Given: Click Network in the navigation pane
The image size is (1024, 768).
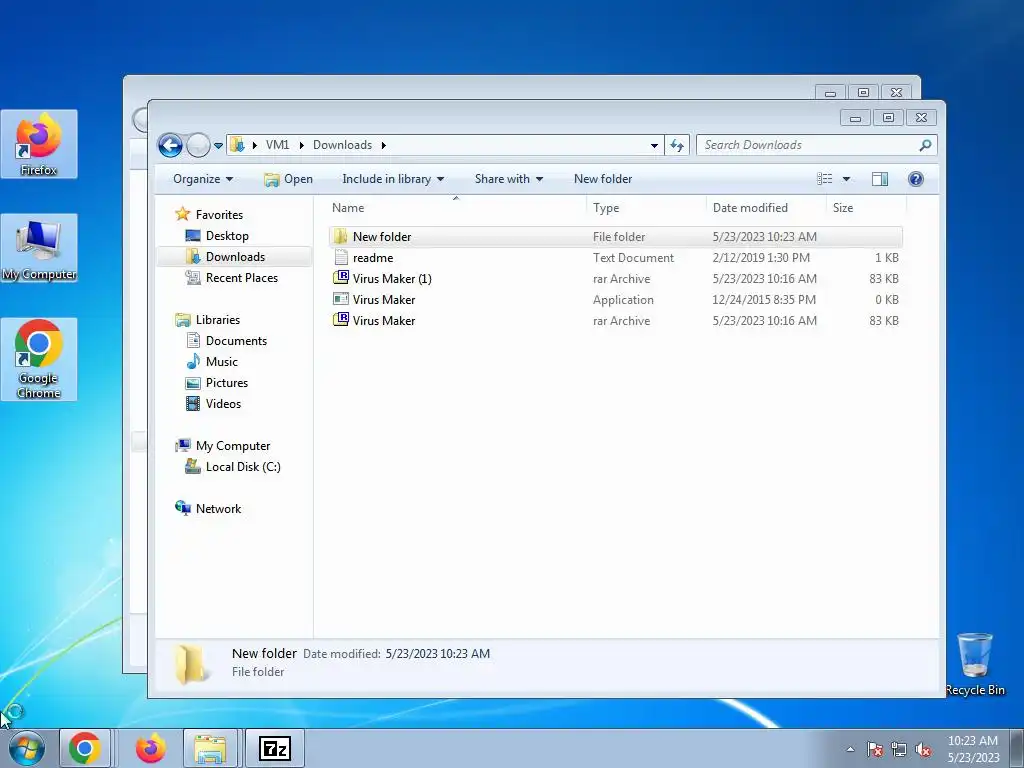Looking at the screenshot, I should 218,509.
